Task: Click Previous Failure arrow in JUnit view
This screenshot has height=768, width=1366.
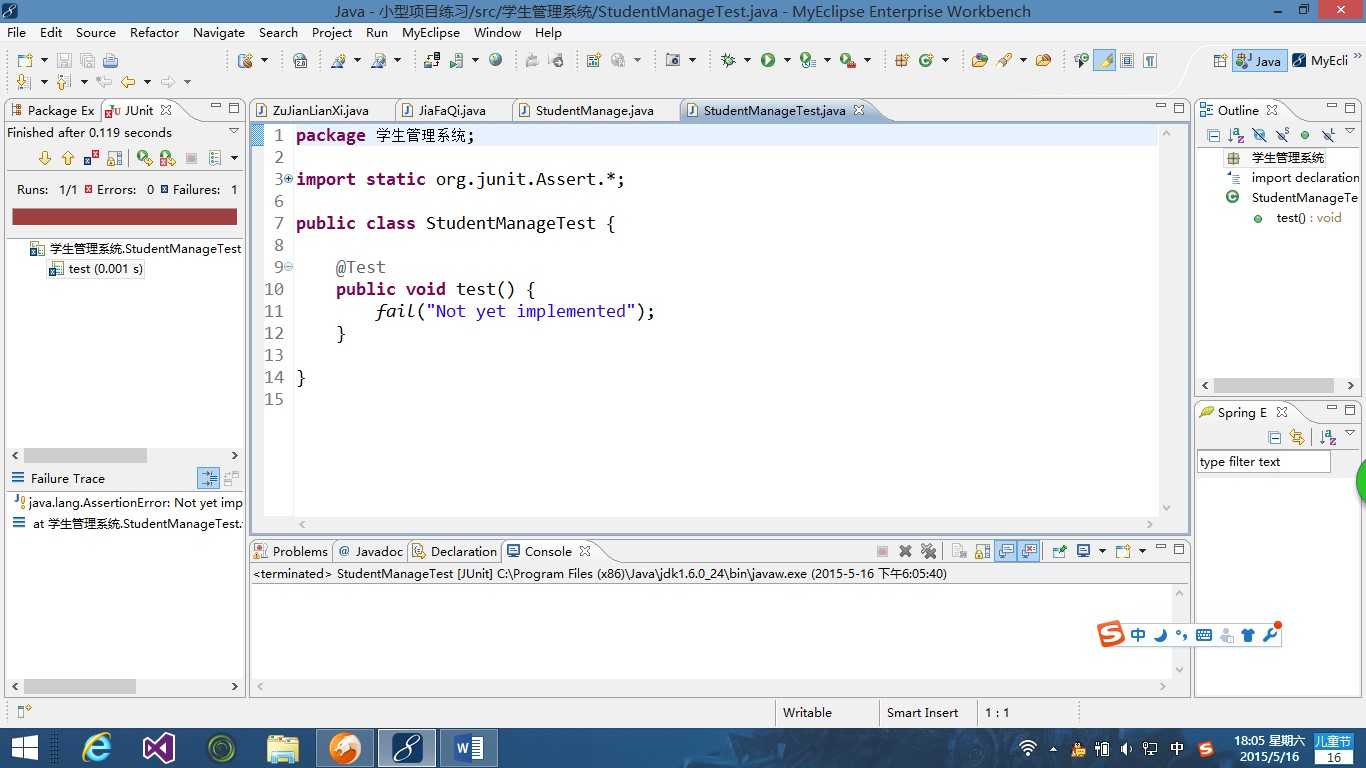Action: 68,158
